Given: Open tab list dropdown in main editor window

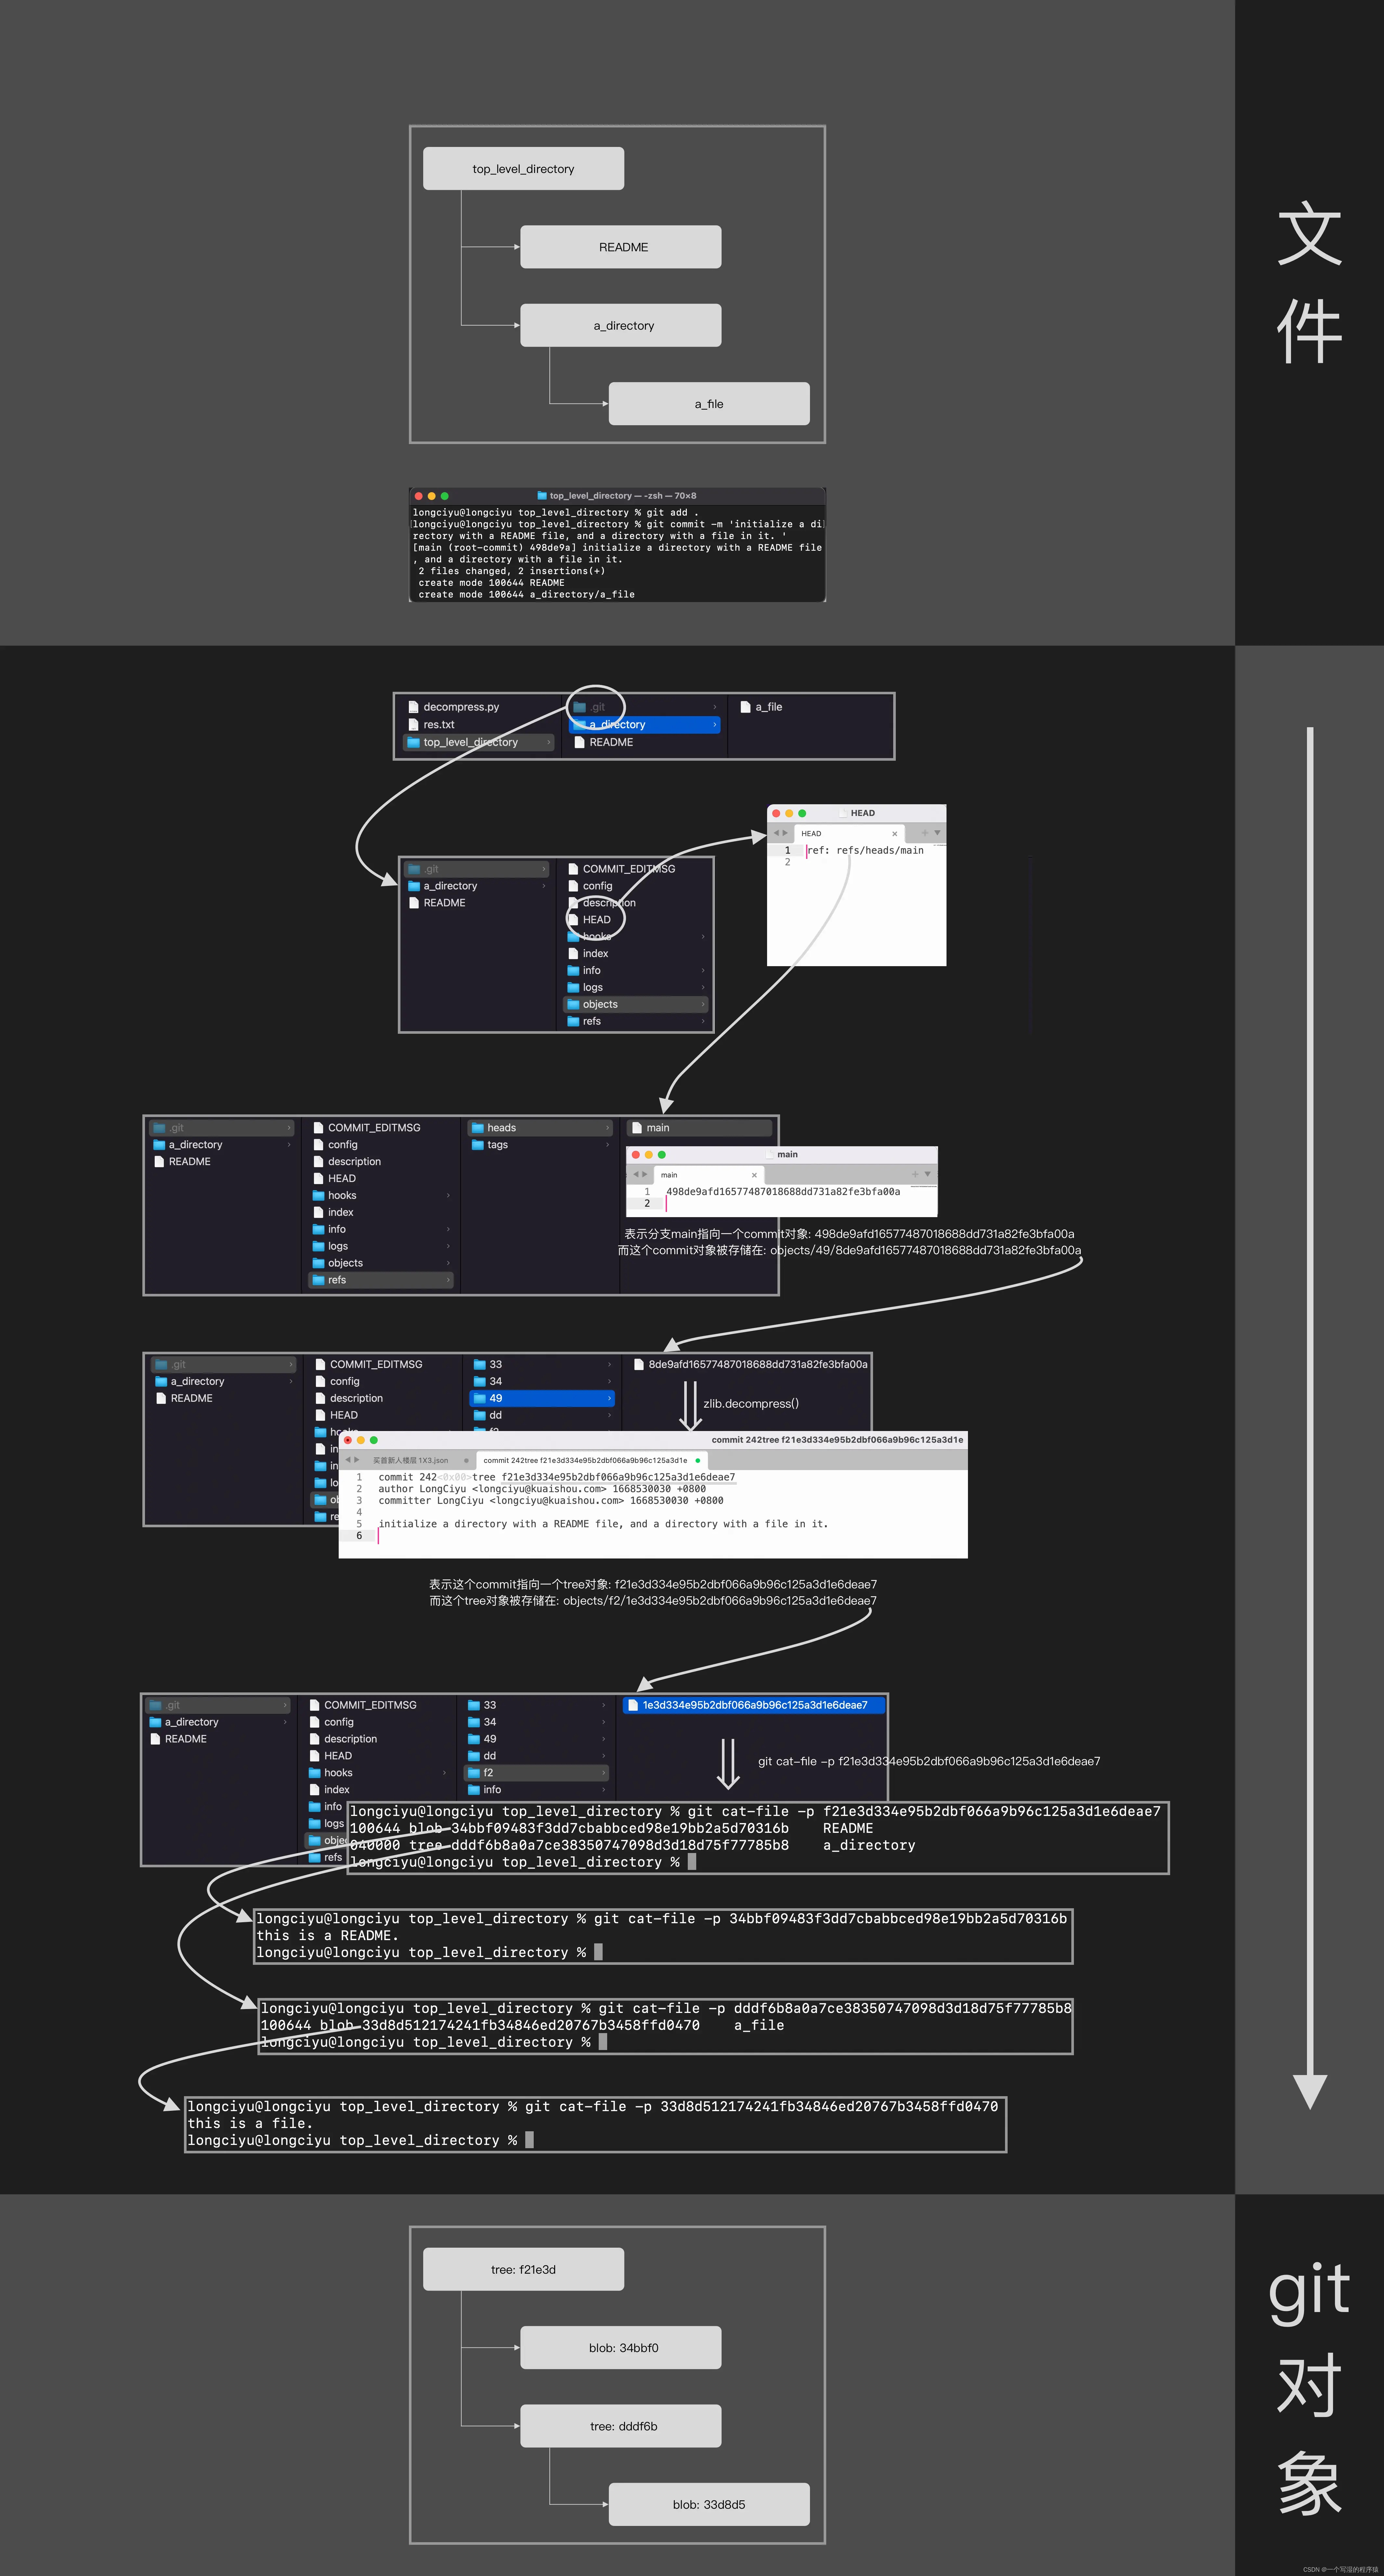Looking at the screenshot, I should tap(928, 1174).
